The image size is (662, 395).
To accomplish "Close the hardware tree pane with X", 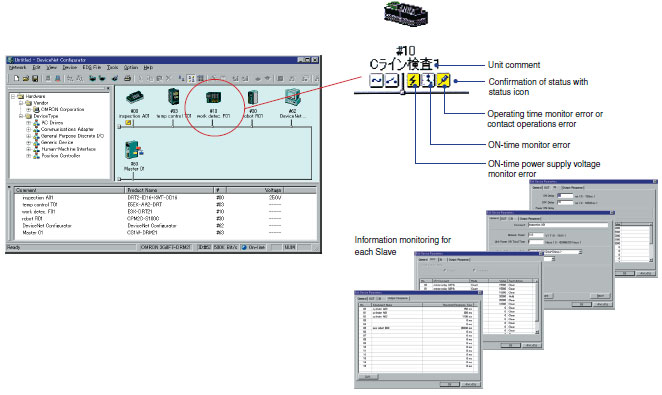I will [x=108, y=89].
